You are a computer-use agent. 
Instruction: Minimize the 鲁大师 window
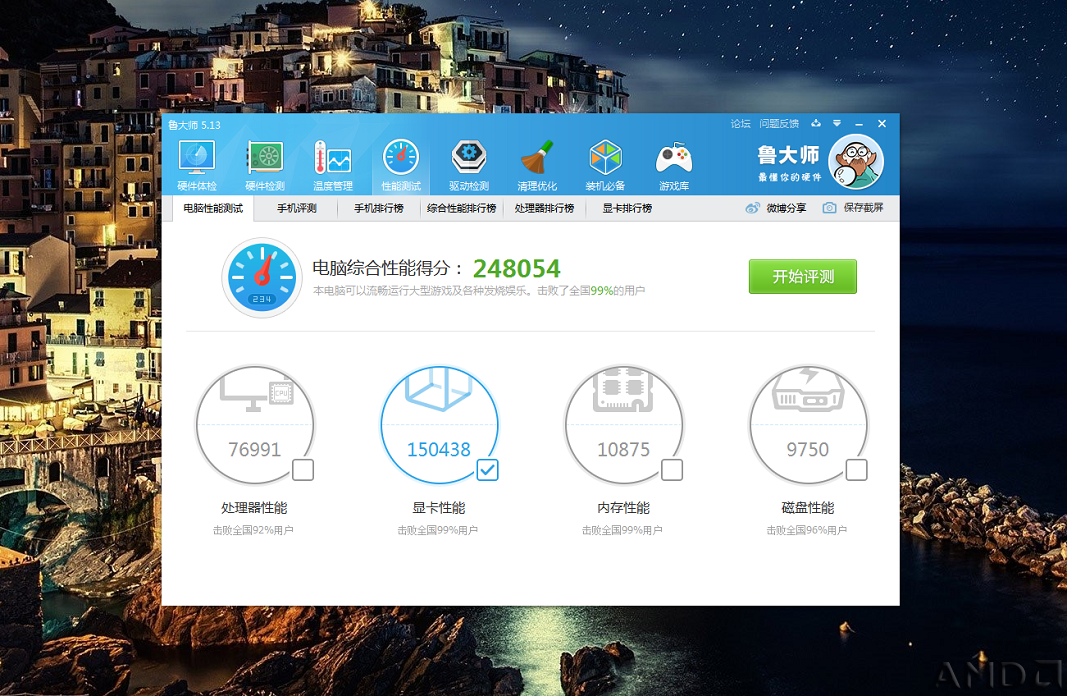pos(859,124)
